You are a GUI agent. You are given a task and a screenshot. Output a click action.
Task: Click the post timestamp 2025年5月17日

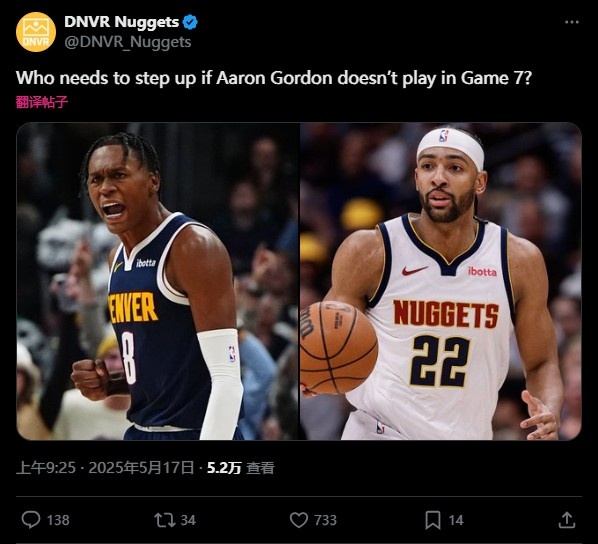(x=141, y=468)
